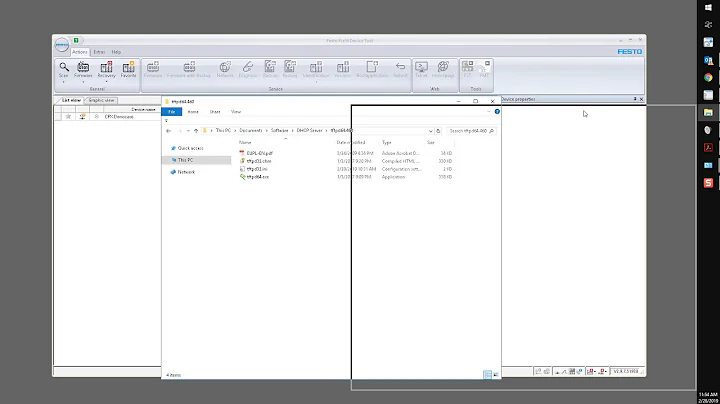
Task: Open the Explorer address bar history dropdown
Action: tap(431, 131)
